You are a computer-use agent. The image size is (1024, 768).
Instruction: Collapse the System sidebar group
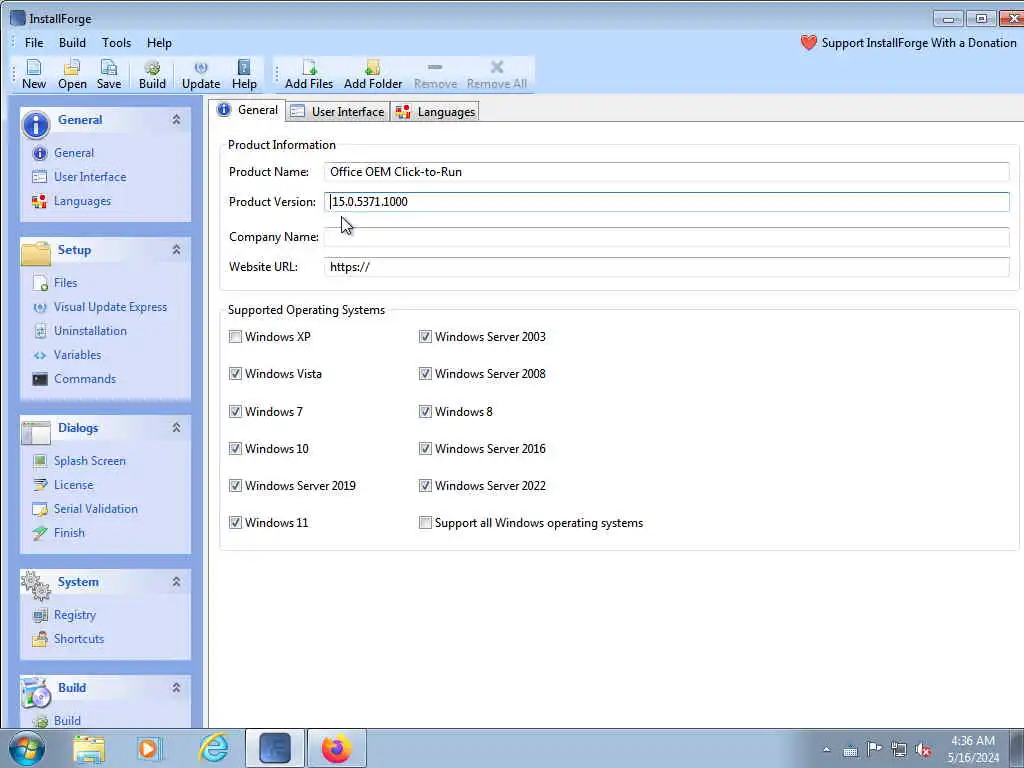point(176,581)
